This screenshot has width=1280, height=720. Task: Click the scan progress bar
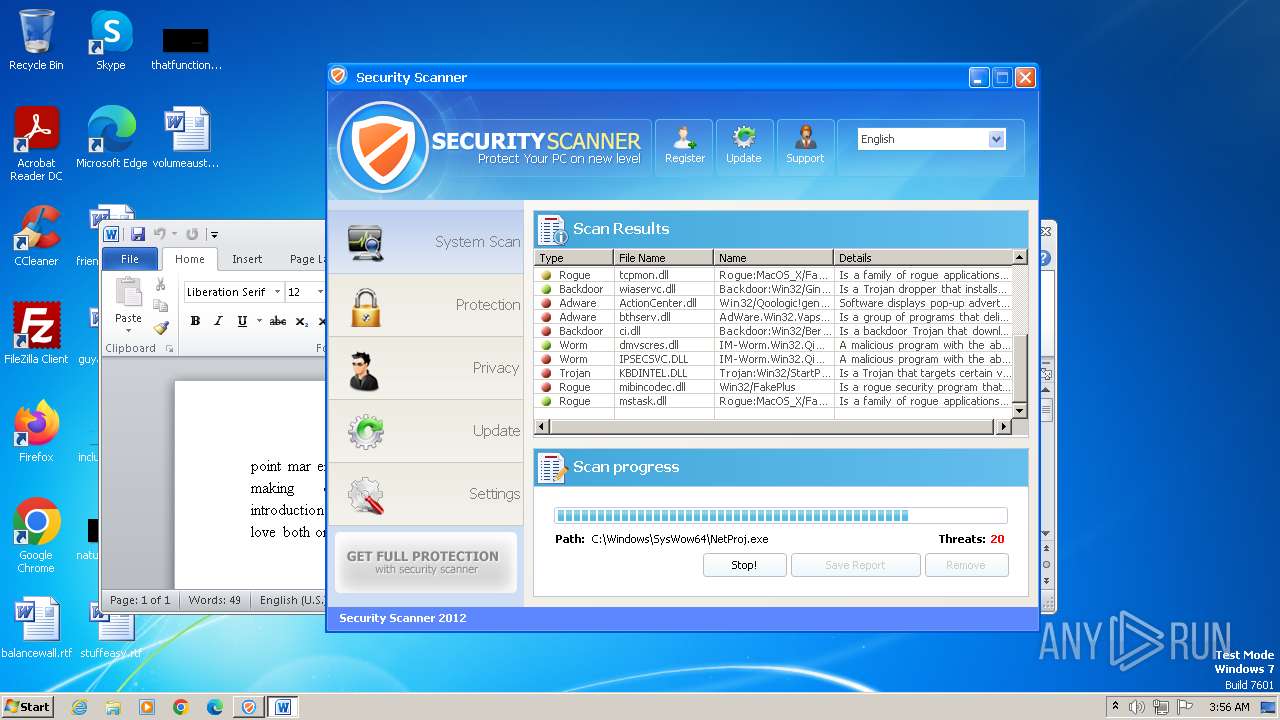click(x=780, y=516)
